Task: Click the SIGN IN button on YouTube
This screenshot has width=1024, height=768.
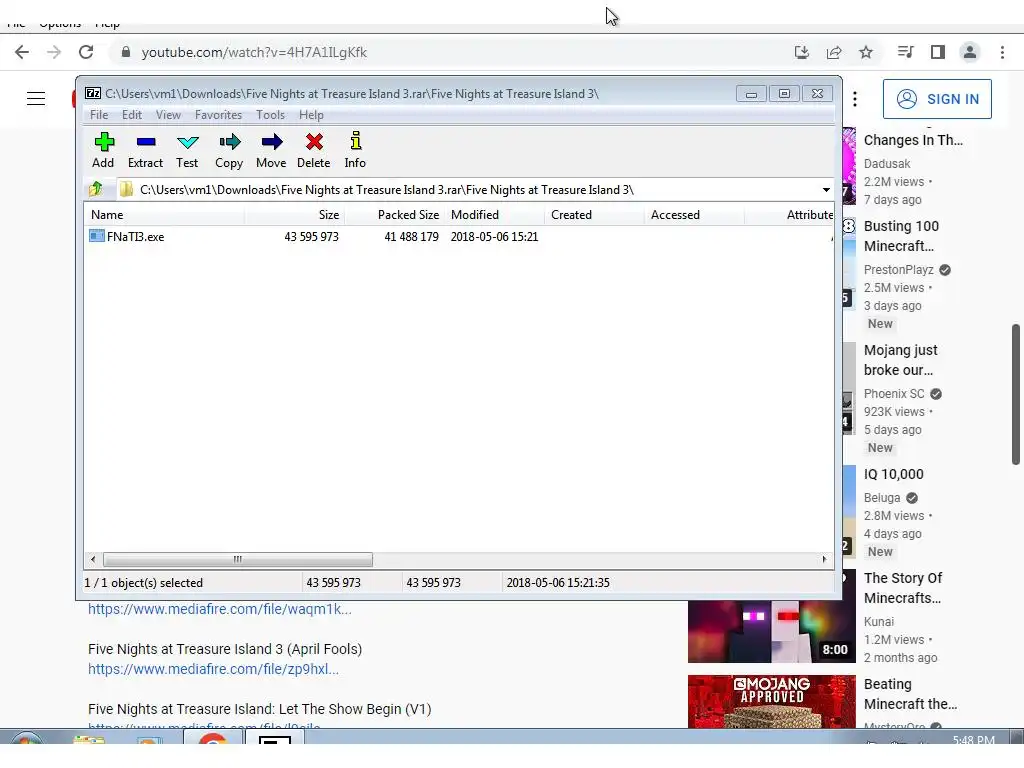Action: pyautogui.click(x=937, y=99)
